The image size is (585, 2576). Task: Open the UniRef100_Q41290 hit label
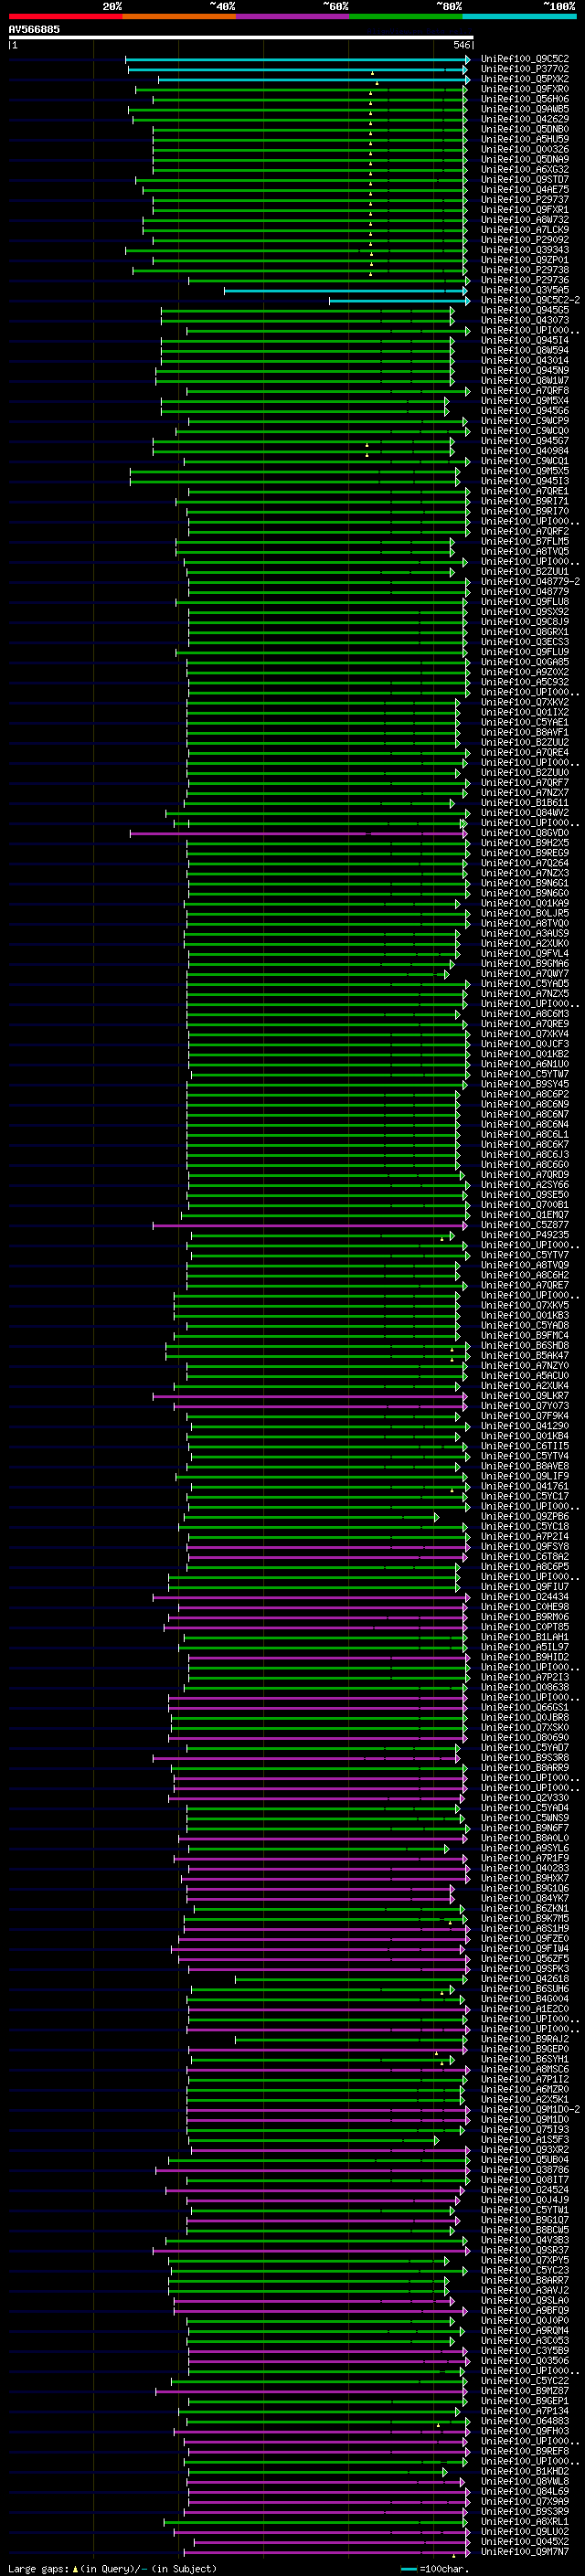coord(525,1426)
